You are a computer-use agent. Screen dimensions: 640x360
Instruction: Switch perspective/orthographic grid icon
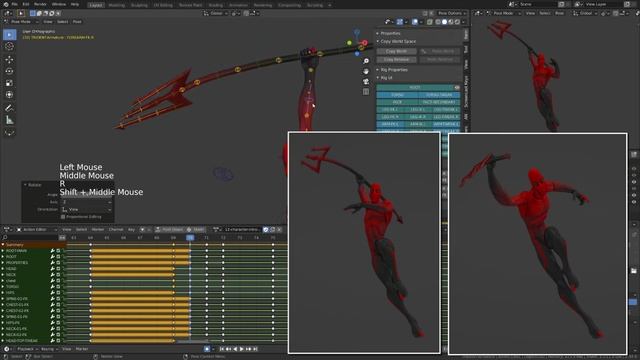pyautogui.click(x=366, y=92)
